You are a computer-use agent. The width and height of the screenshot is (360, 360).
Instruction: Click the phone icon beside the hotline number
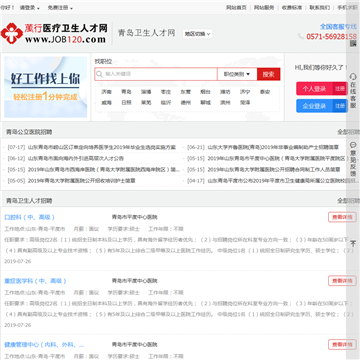point(301,37)
